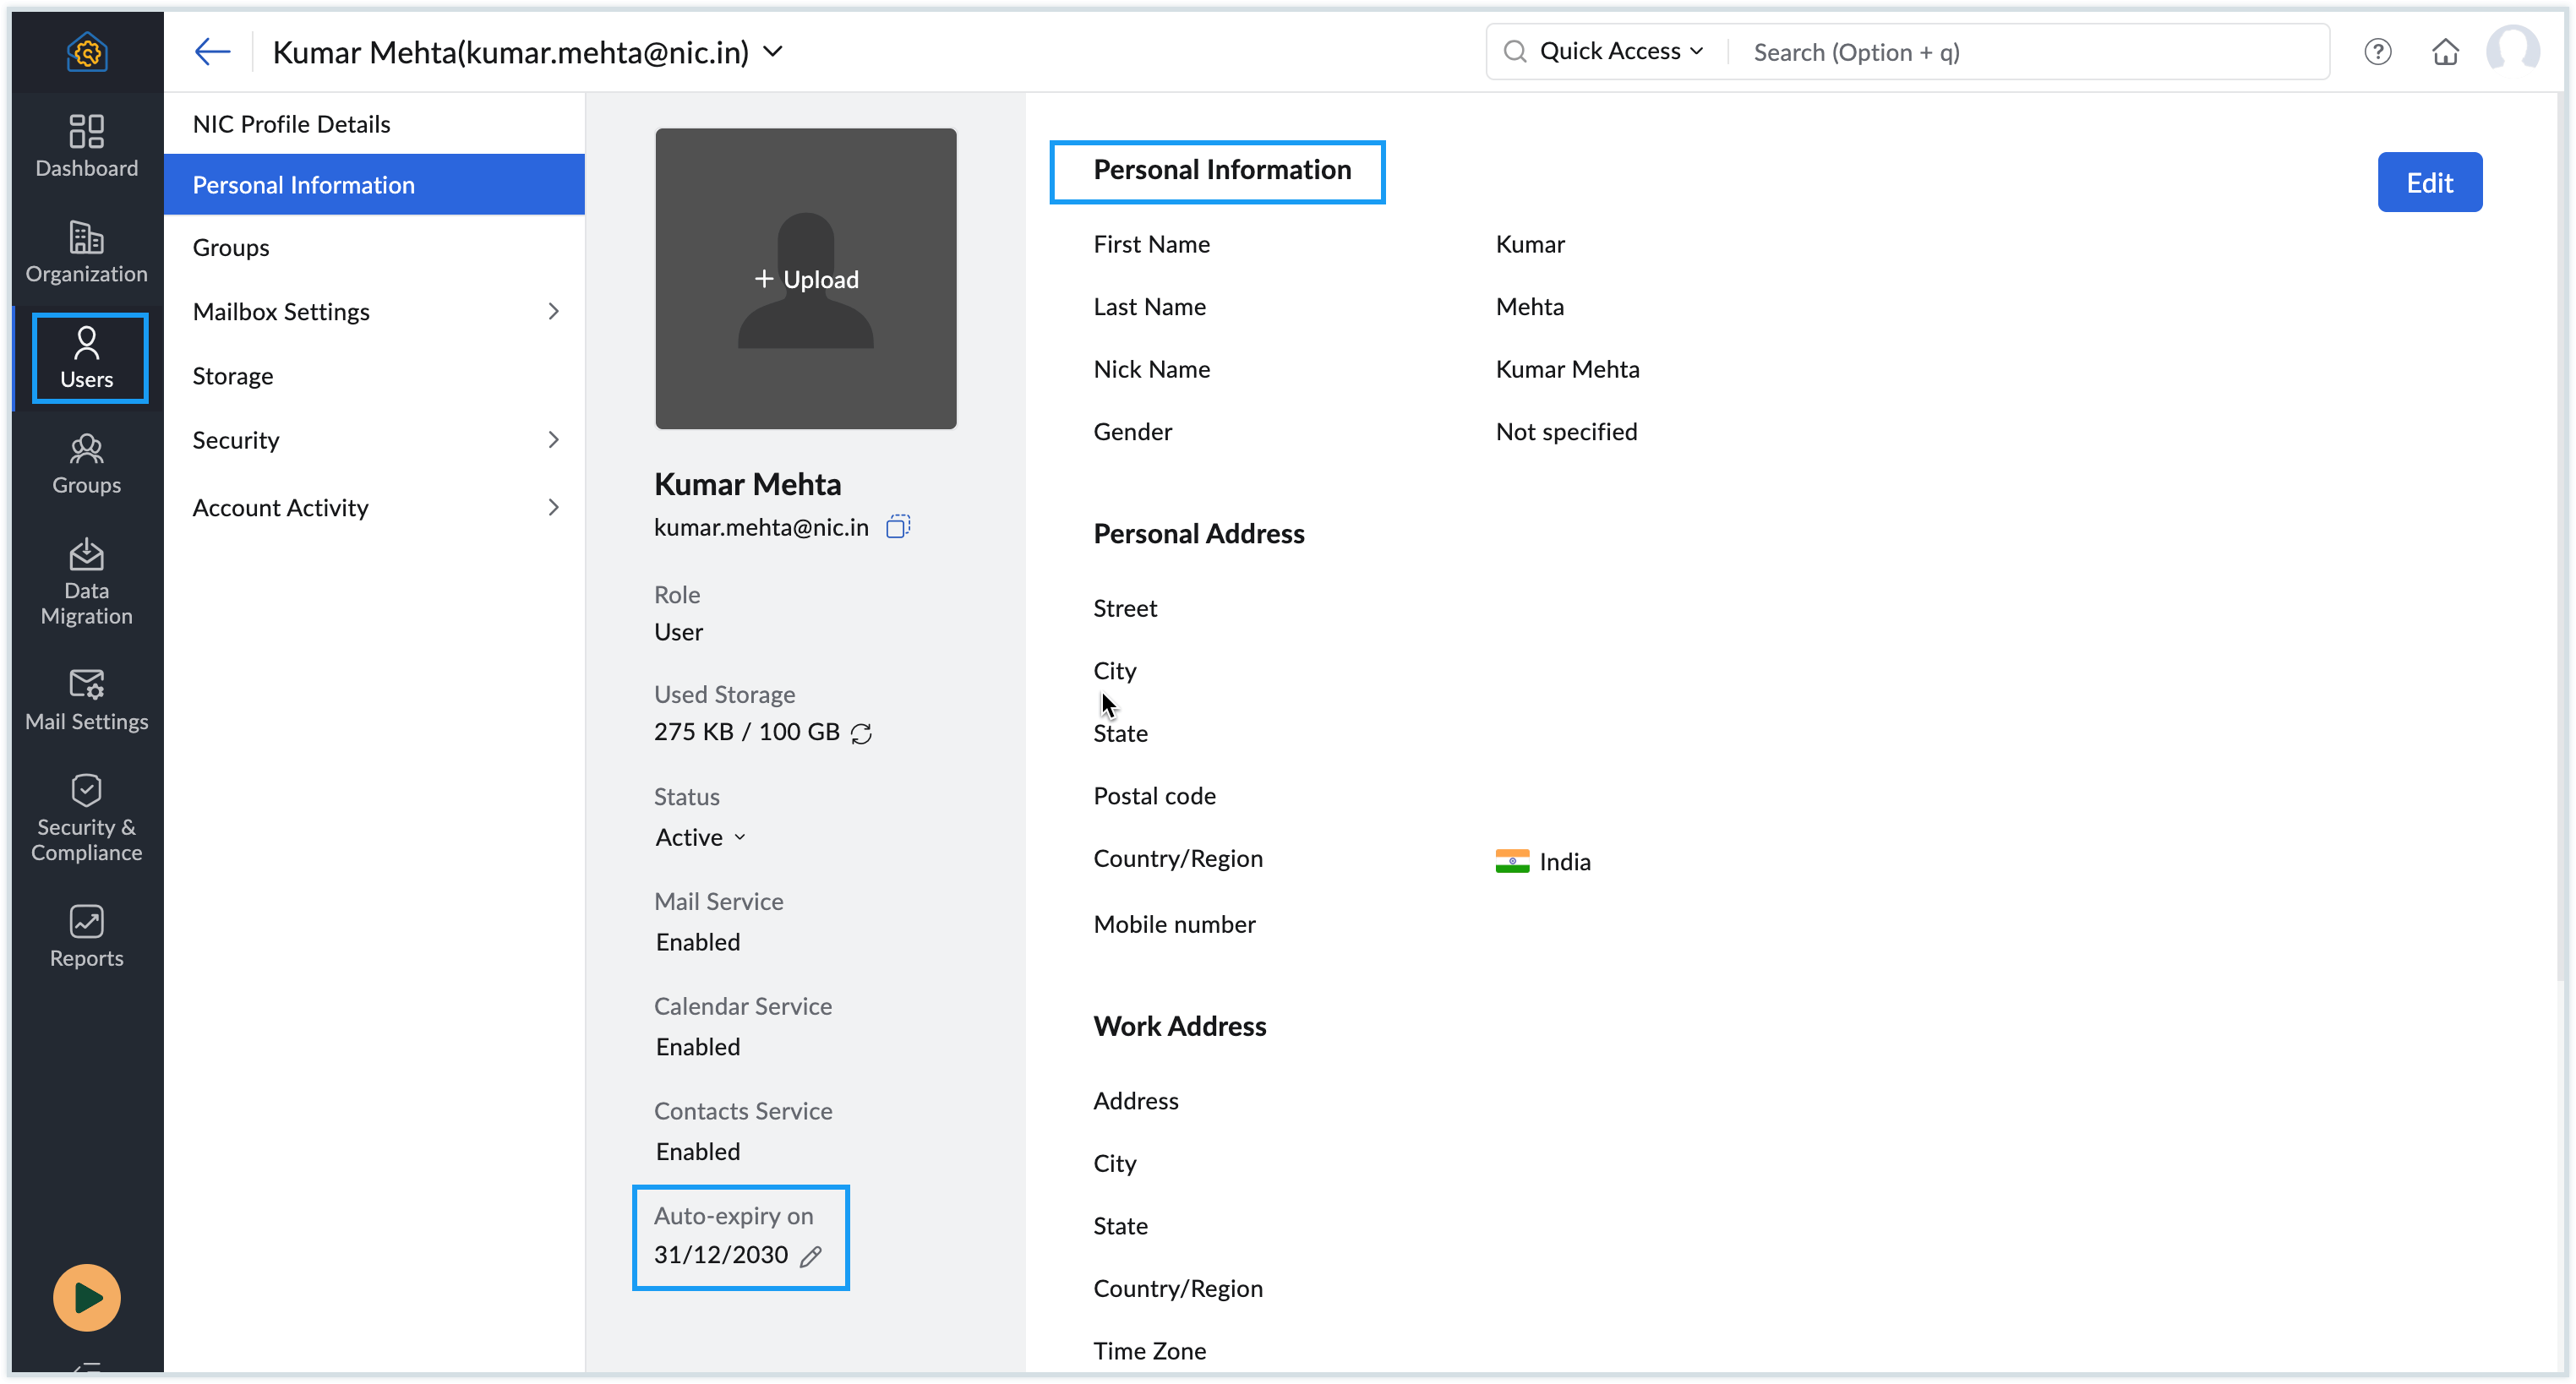Edit the auto-expiry date pencil icon

pyautogui.click(x=811, y=1256)
